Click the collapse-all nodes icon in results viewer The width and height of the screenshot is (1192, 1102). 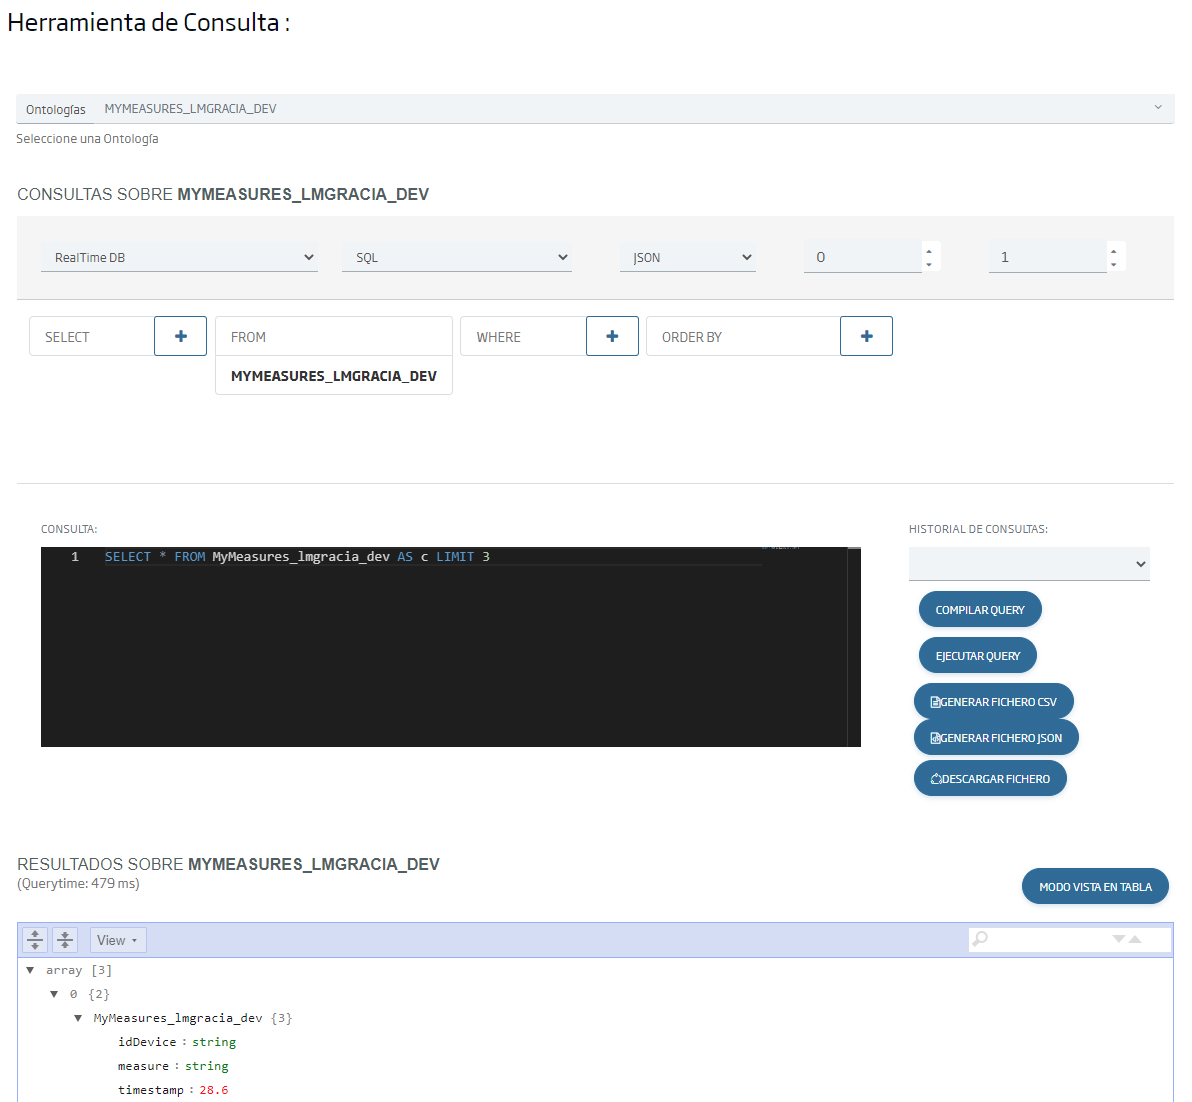(x=65, y=939)
